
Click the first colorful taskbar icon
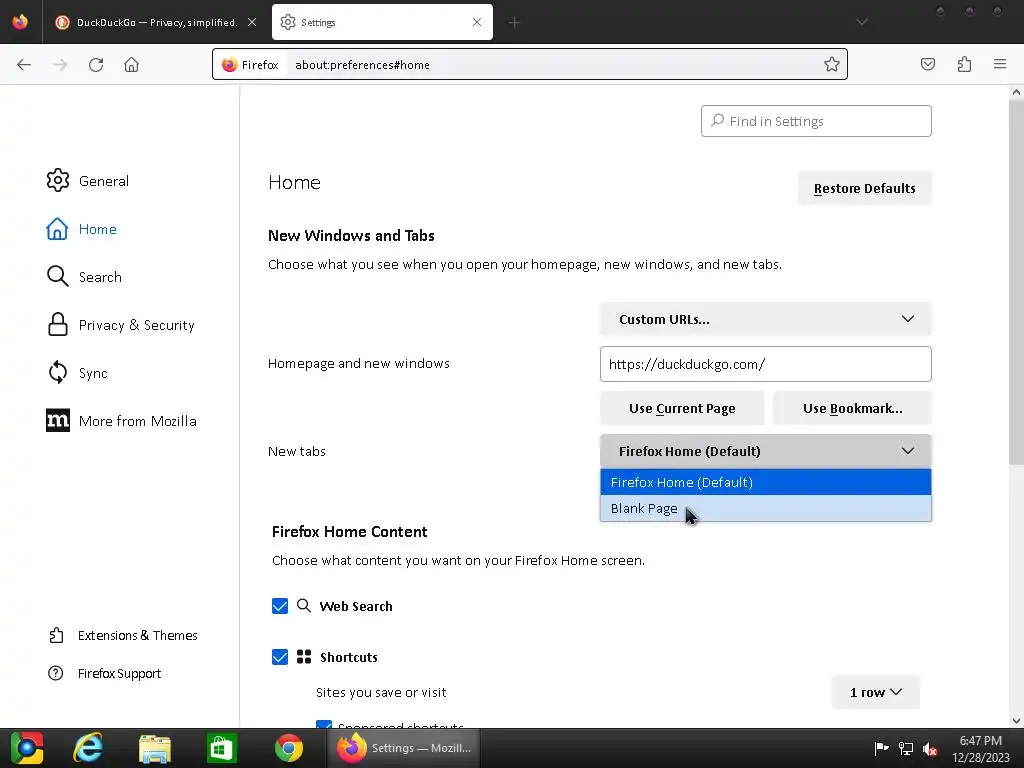click(27, 748)
